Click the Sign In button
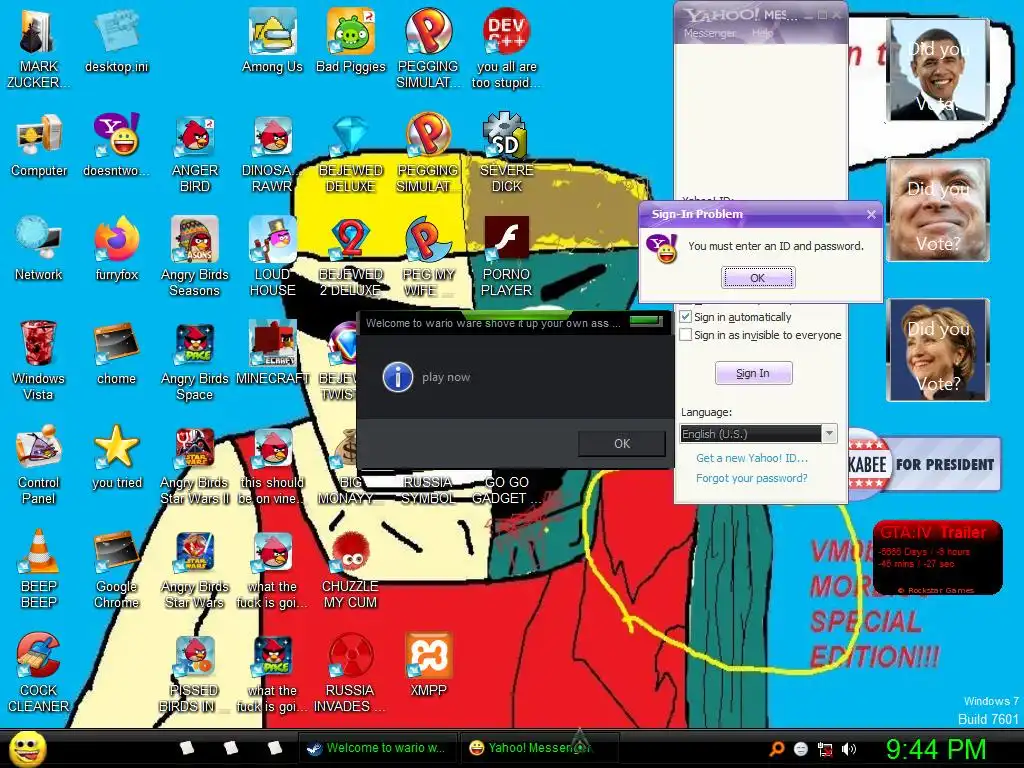1024x768 pixels. pyautogui.click(x=753, y=373)
